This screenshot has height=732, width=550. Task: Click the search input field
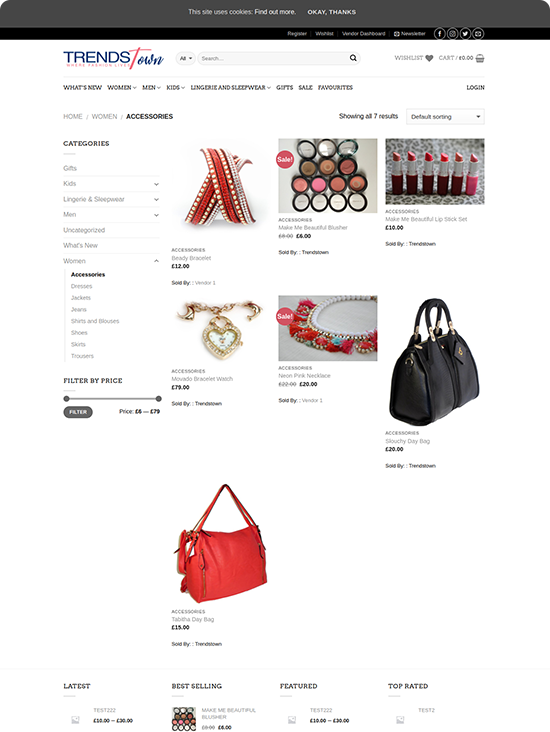273,58
